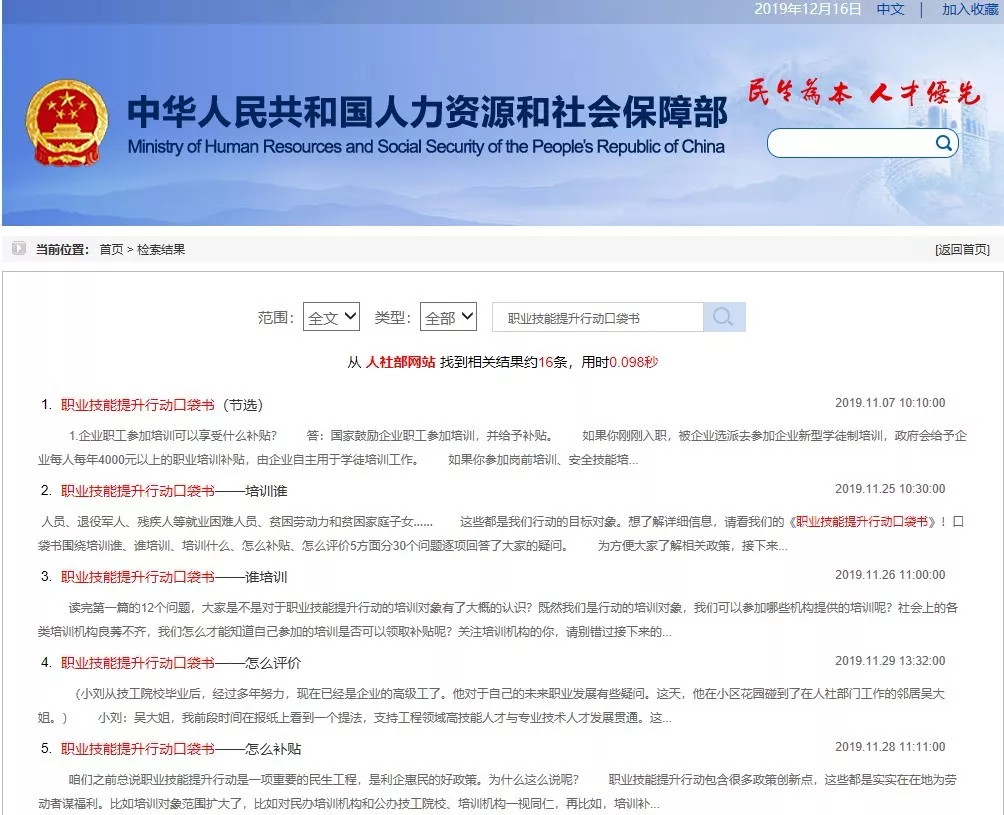Click the date 2019年12月16日 in top bar
The image size is (1004, 815).
(x=807, y=9)
